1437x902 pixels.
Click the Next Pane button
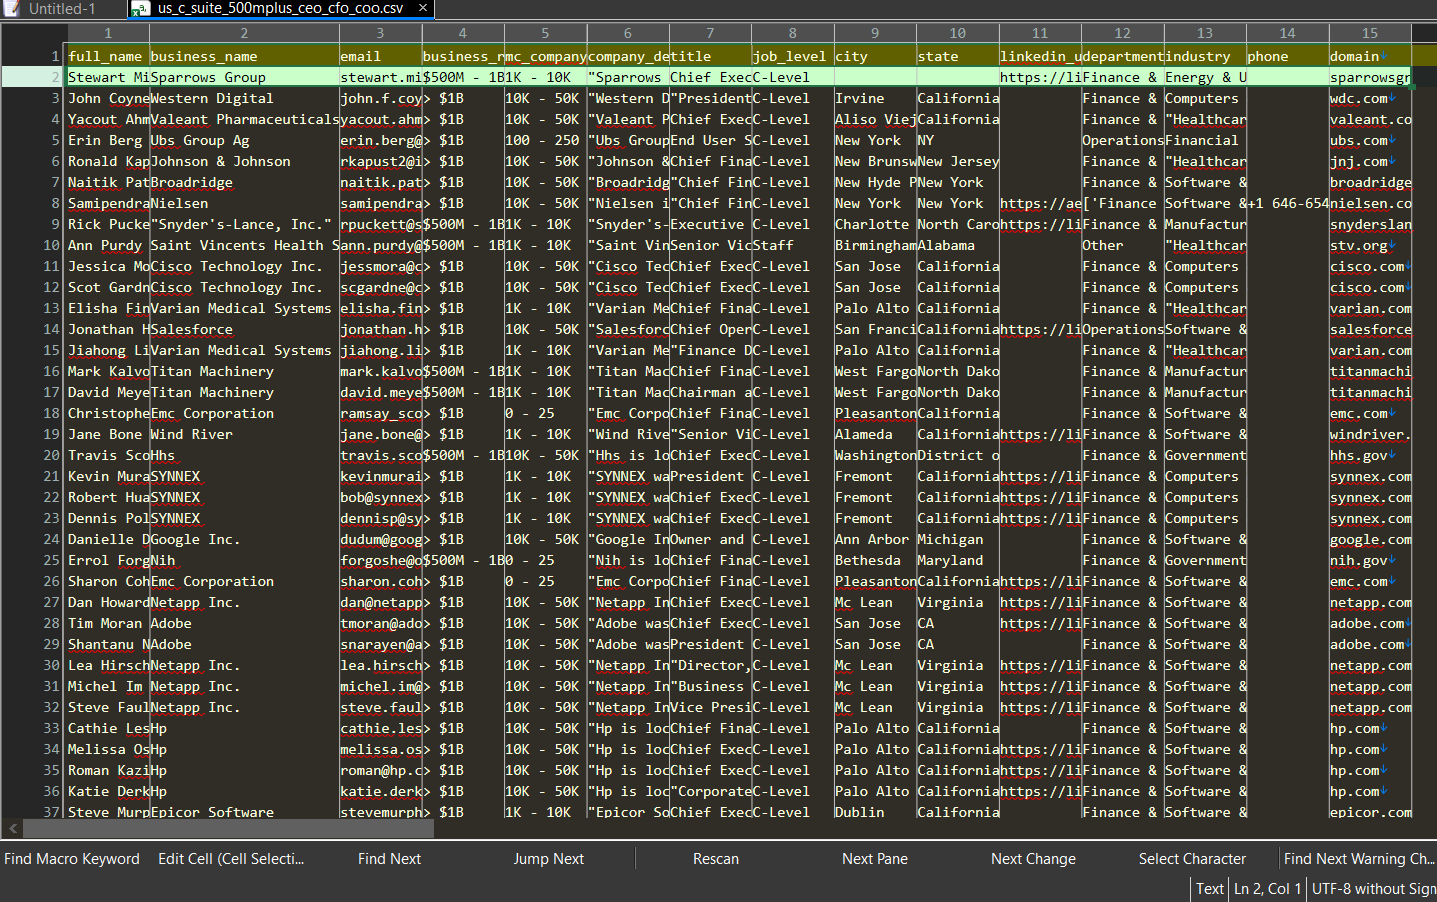875,859
